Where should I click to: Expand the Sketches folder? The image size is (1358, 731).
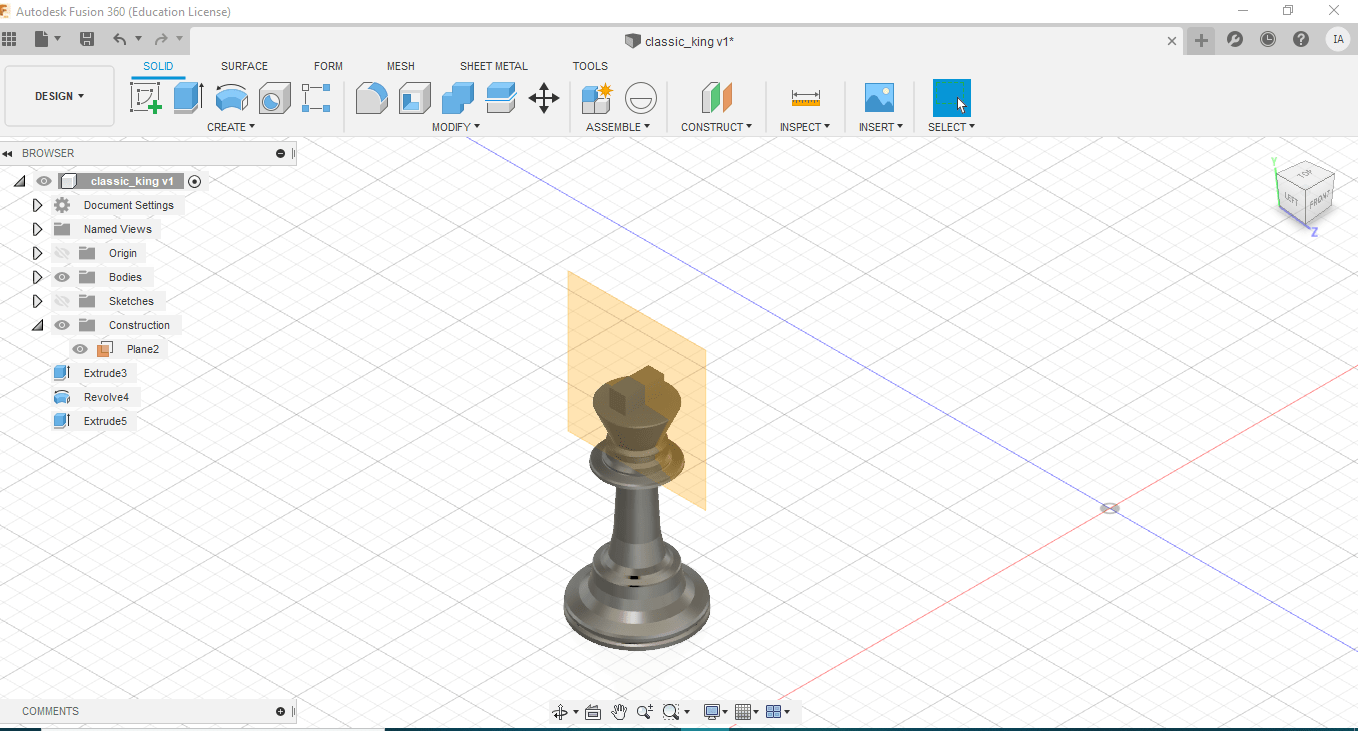[38, 301]
